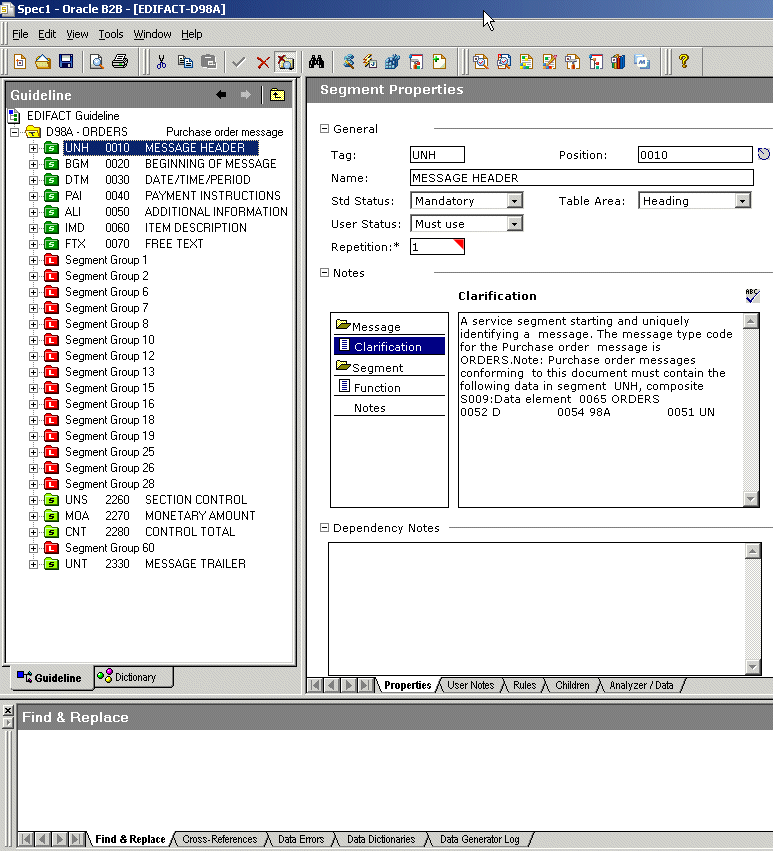Click the Save floppy disk icon
Screen dimensions: 773x851
click(66, 62)
